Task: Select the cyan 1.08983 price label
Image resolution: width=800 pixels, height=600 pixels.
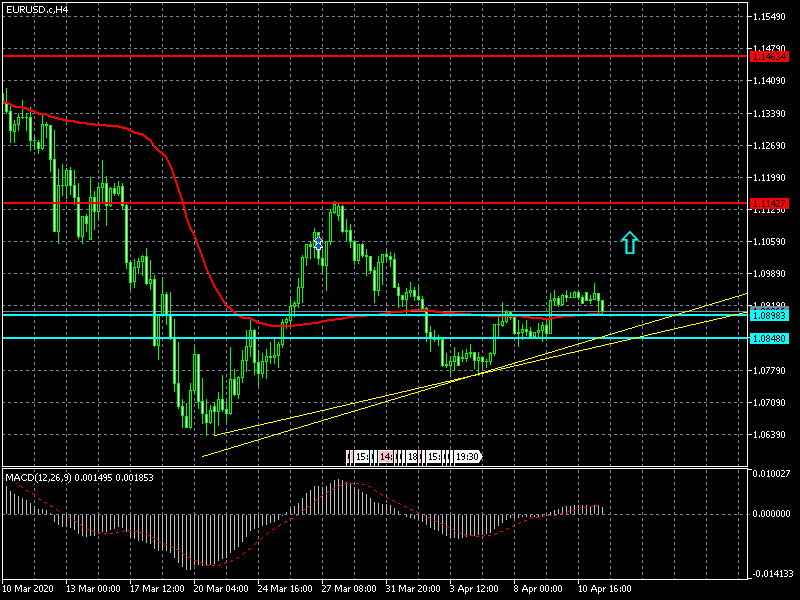Action: coord(769,315)
